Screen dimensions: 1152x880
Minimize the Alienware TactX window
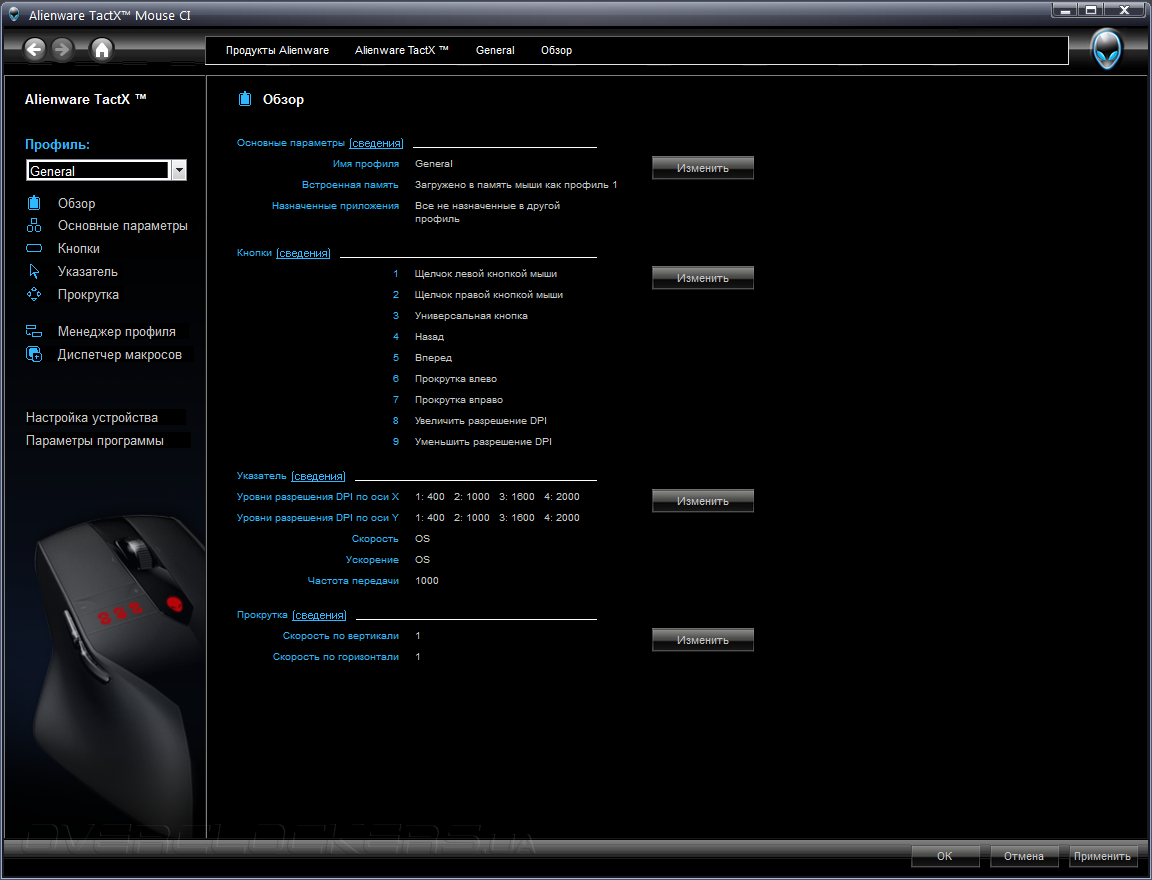pyautogui.click(x=1065, y=10)
